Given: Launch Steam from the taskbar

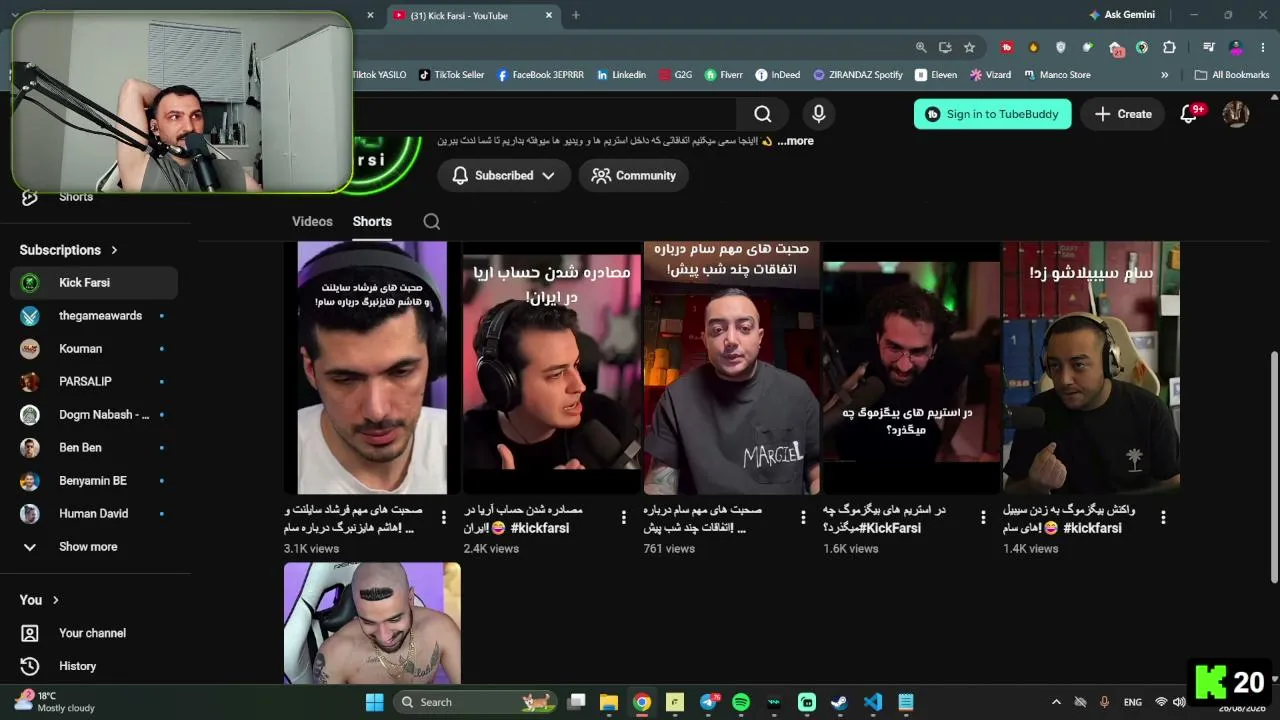Looking at the screenshot, I should point(840,702).
